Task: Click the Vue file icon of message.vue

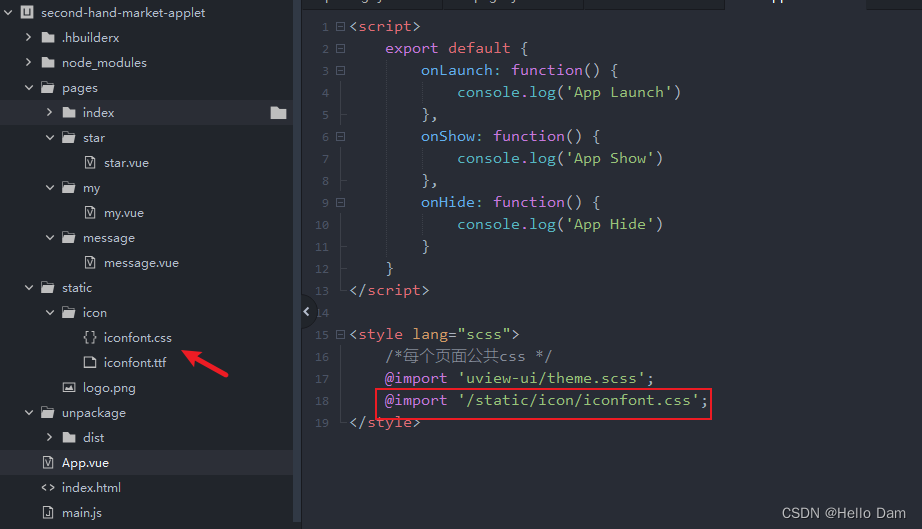Action: click(x=90, y=262)
